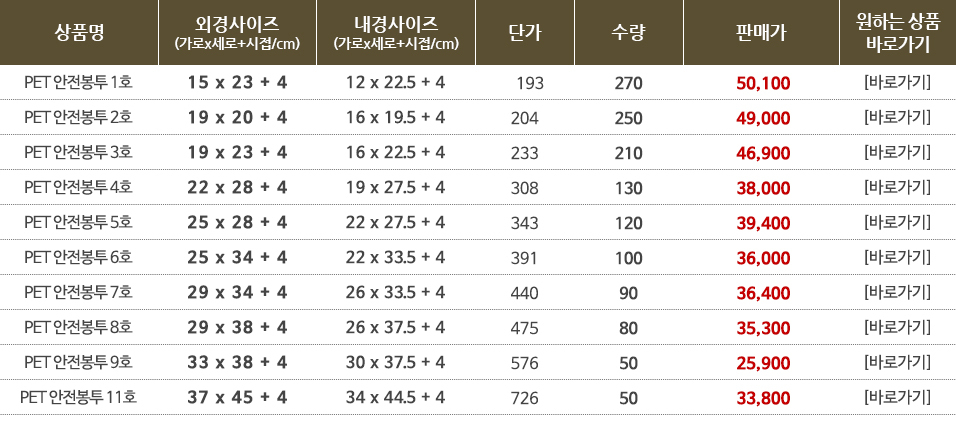The height and width of the screenshot is (428, 956).
Task: Click the 원하는 상품 바로가기 header
Action: point(897,32)
